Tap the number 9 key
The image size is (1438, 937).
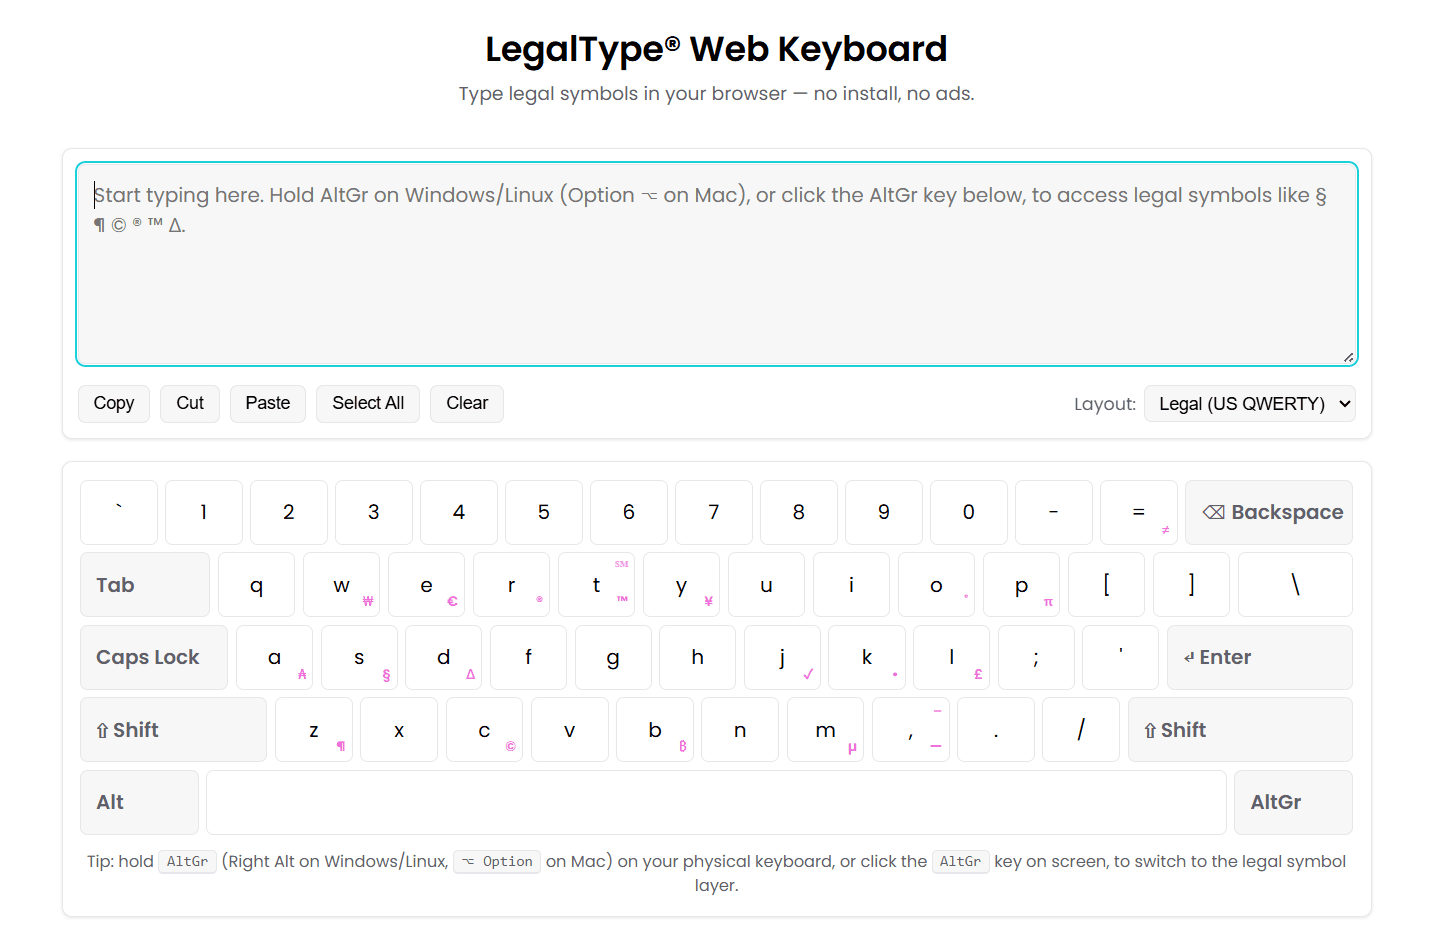tap(884, 512)
